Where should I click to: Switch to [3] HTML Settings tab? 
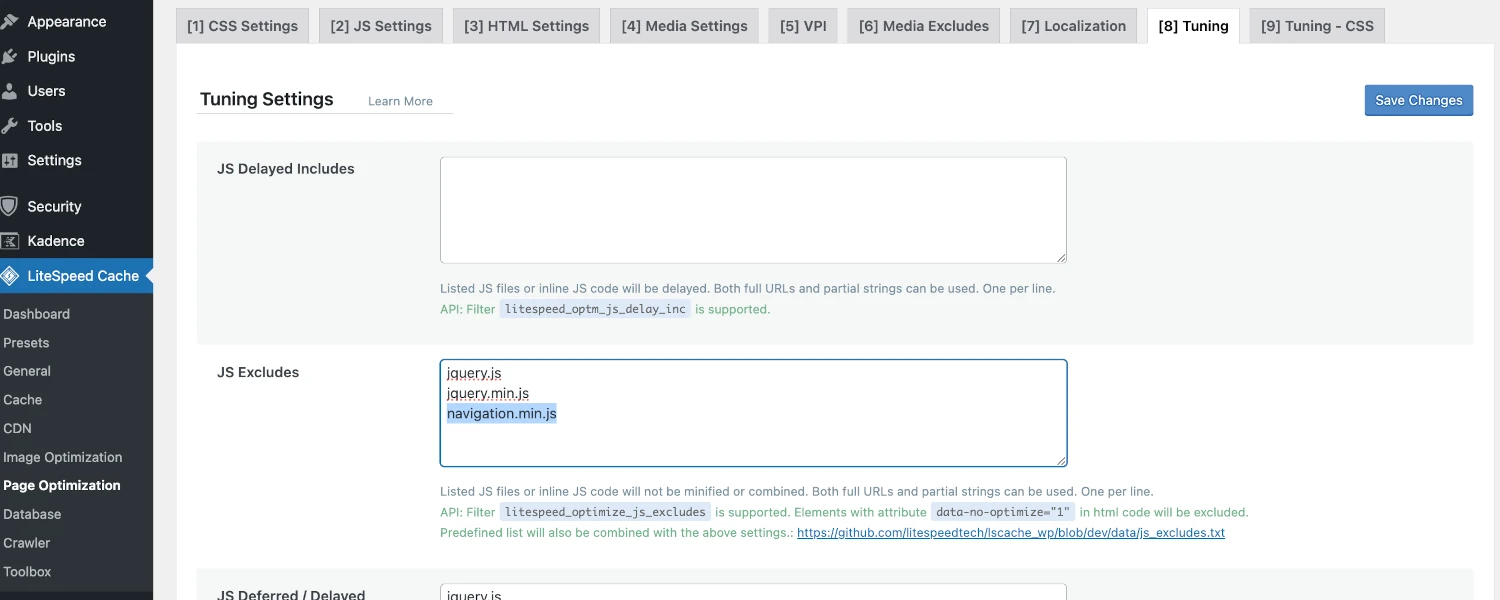click(x=526, y=26)
